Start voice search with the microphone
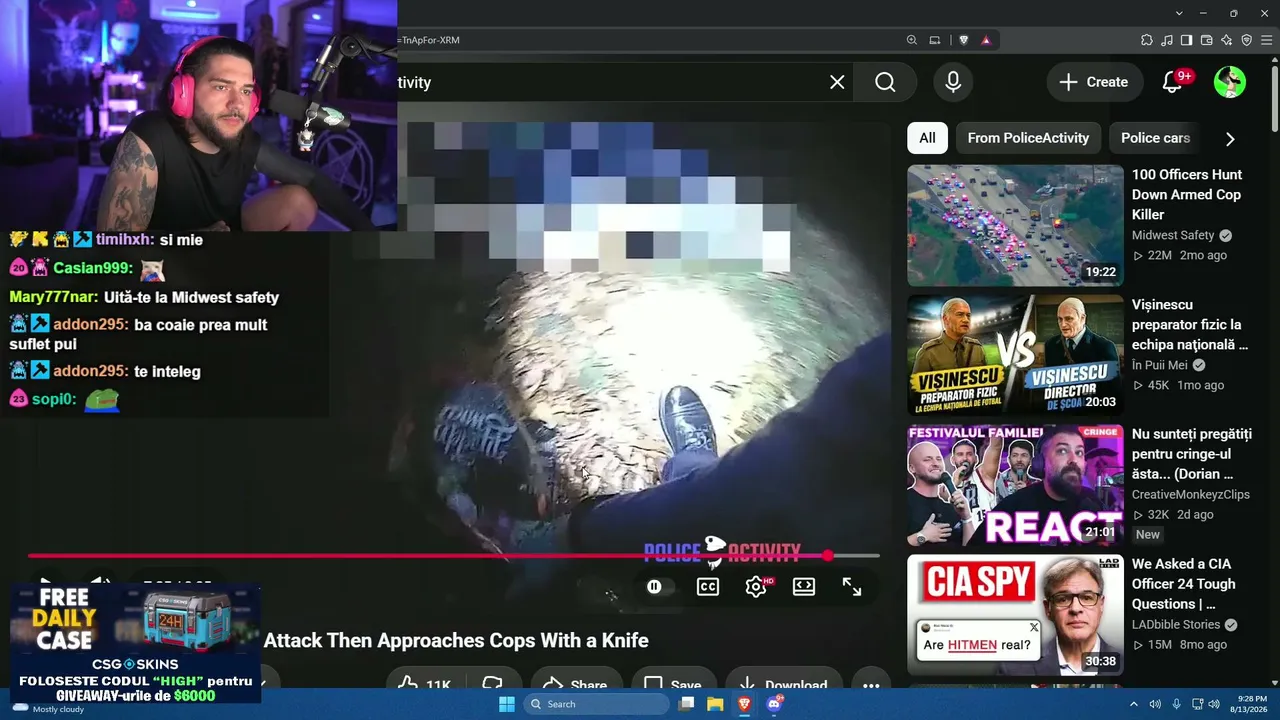Viewport: 1280px width, 720px height. [x=953, y=82]
